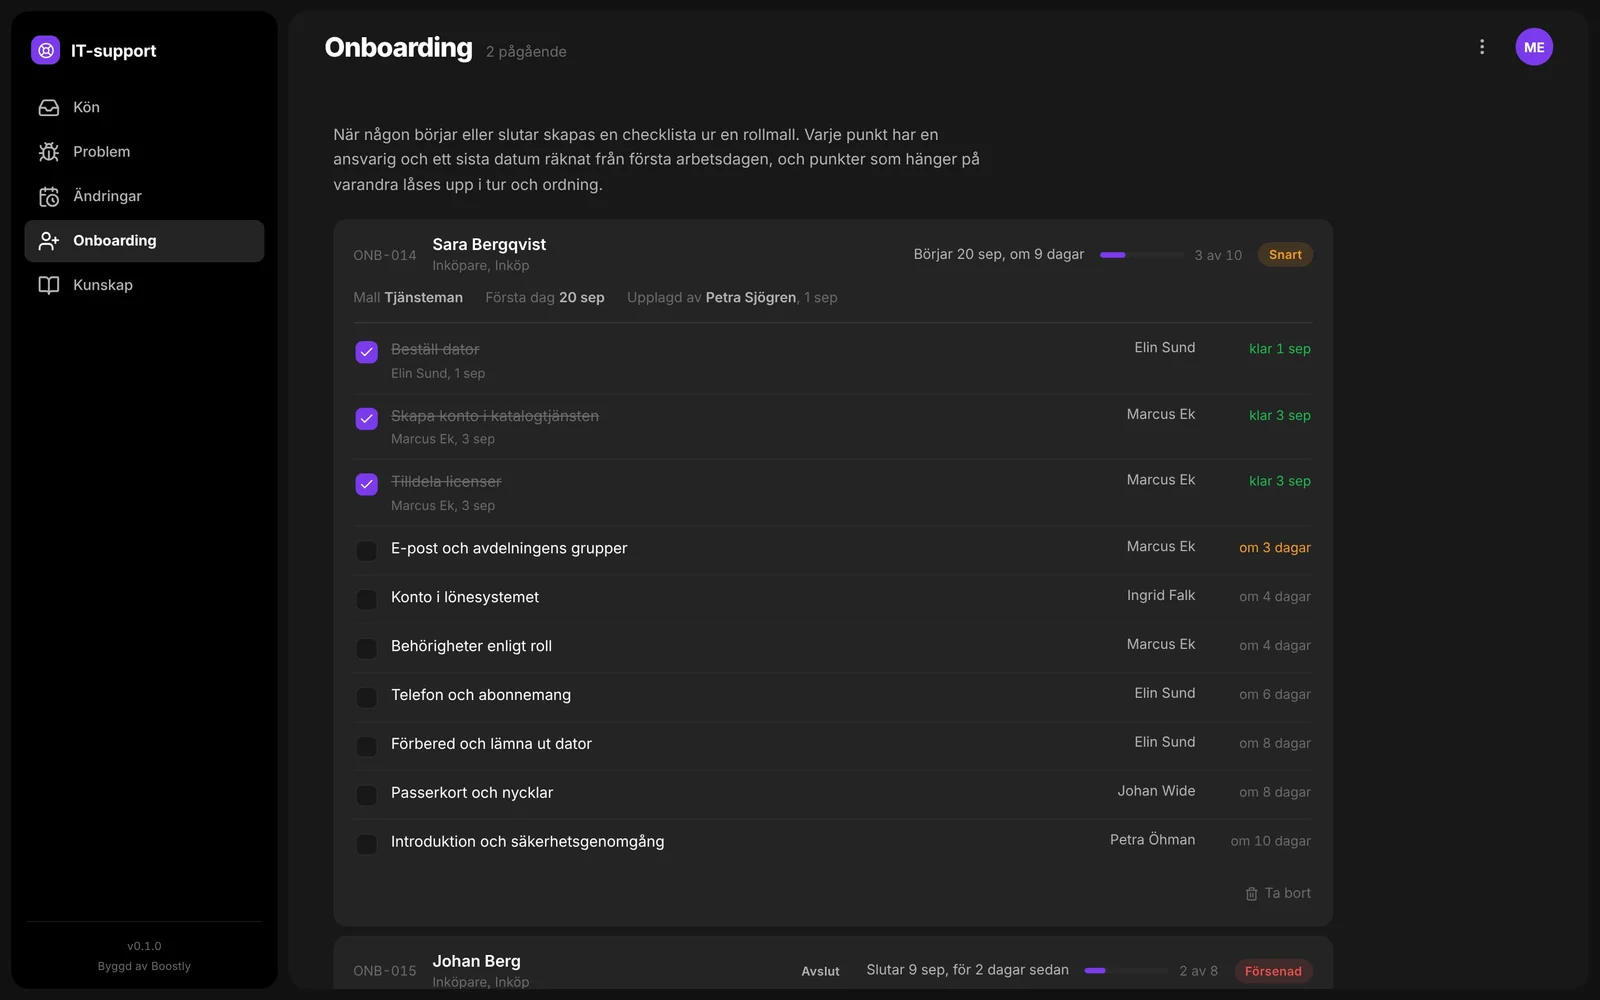Open the three-dot more options menu
Screen dimensions: 1600x1000
coord(1482,47)
